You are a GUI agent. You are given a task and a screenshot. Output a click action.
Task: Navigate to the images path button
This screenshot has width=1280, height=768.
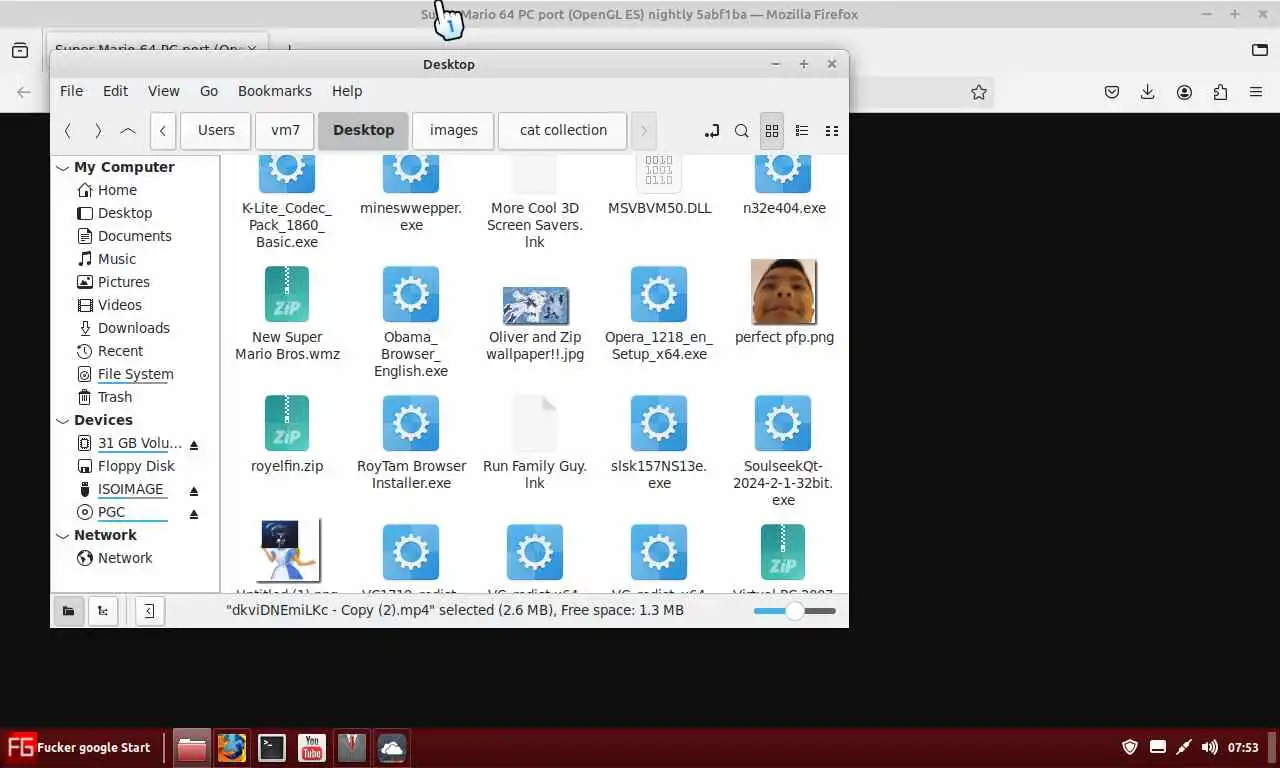(x=453, y=131)
